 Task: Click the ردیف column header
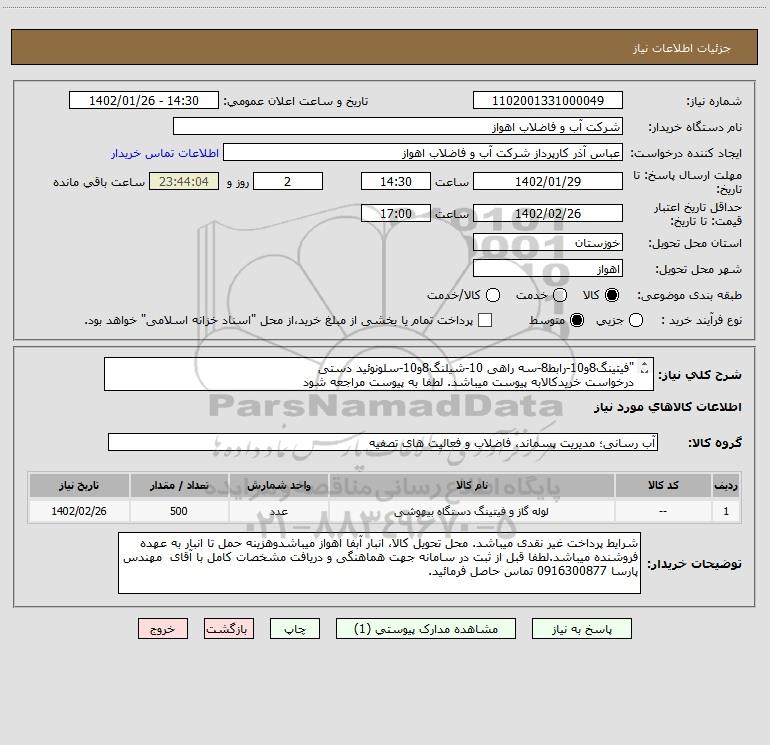(726, 485)
